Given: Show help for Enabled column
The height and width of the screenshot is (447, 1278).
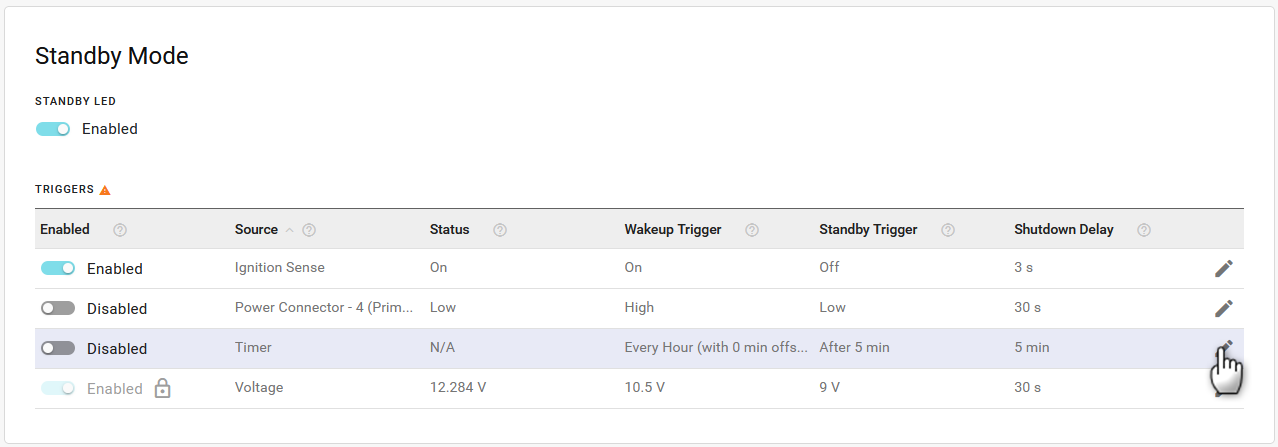Looking at the screenshot, I should point(120,230).
